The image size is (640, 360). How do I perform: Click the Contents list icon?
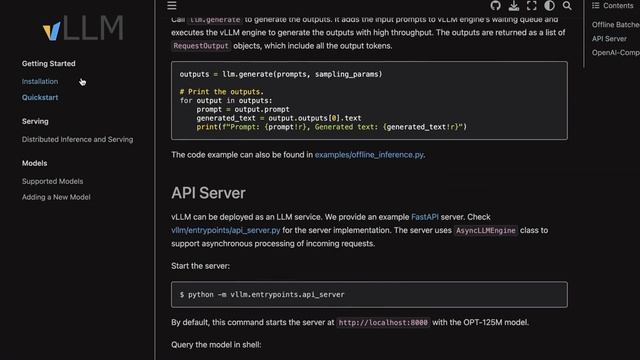point(596,5)
